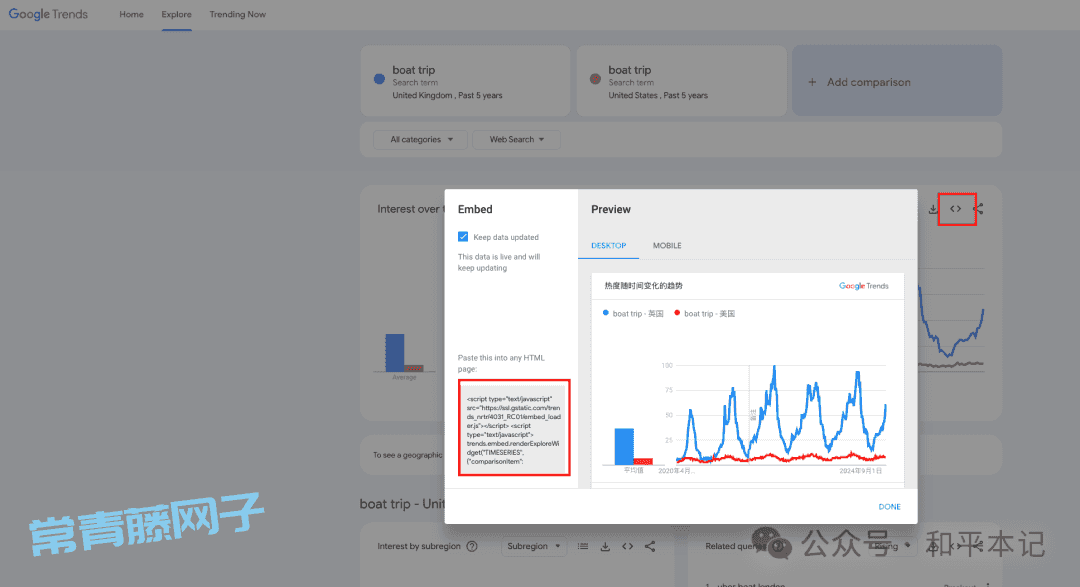Click the Google Trends logo

[x=48, y=14]
